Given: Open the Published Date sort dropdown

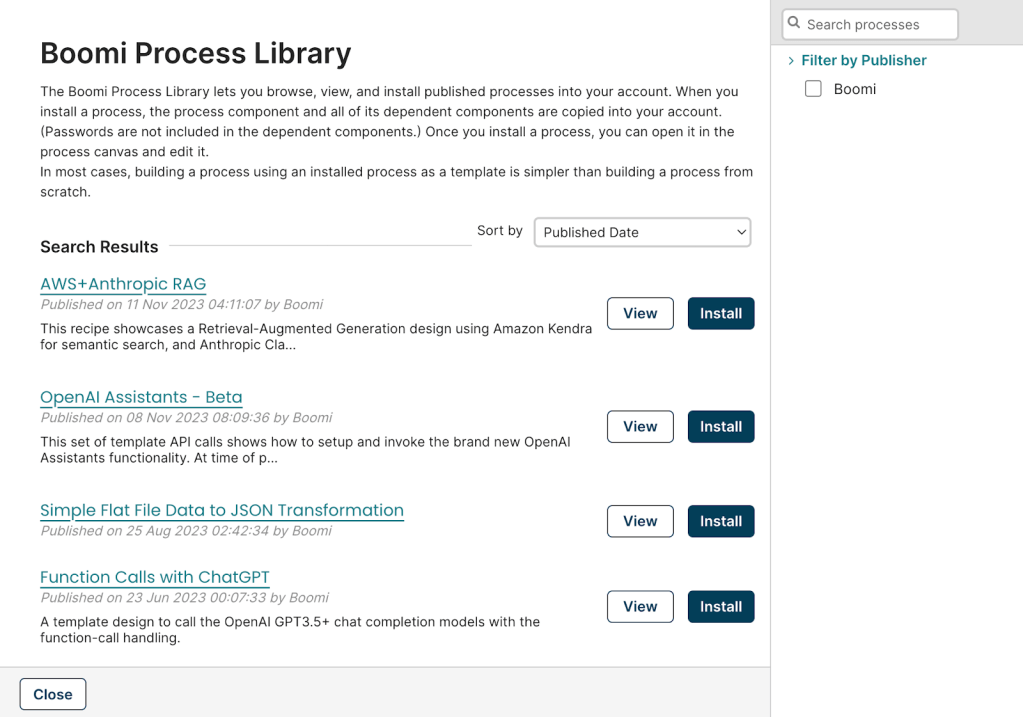Looking at the screenshot, I should 641,232.
